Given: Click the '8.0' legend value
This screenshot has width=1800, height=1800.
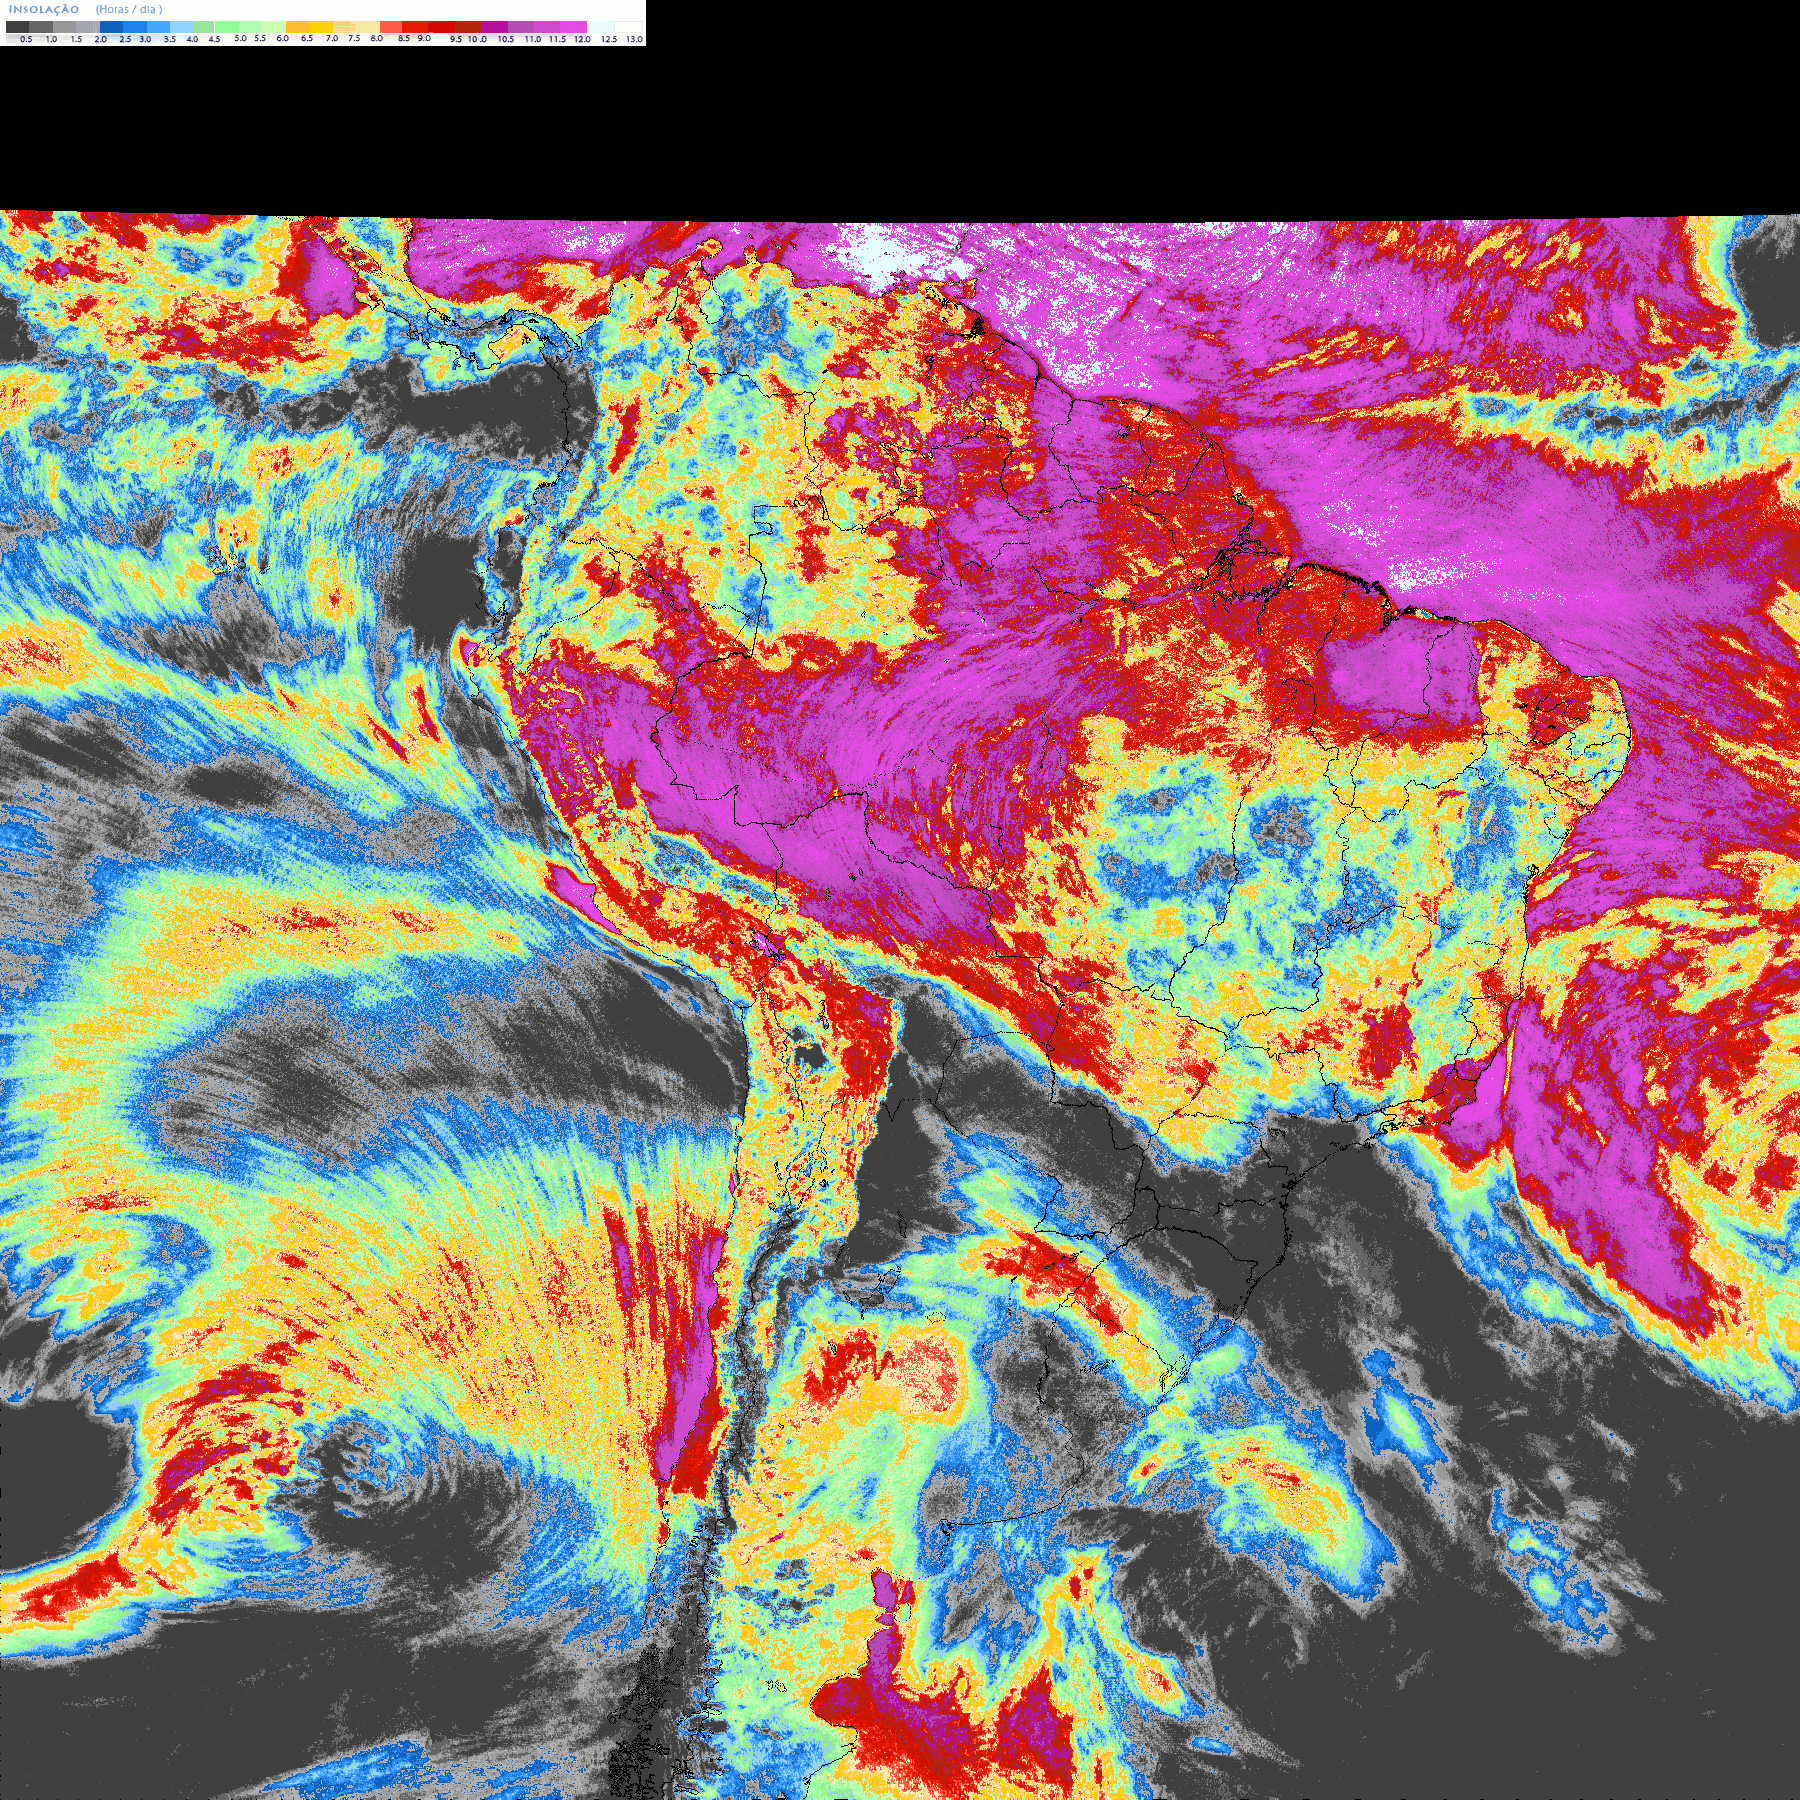Looking at the screenshot, I should pyautogui.click(x=377, y=38).
